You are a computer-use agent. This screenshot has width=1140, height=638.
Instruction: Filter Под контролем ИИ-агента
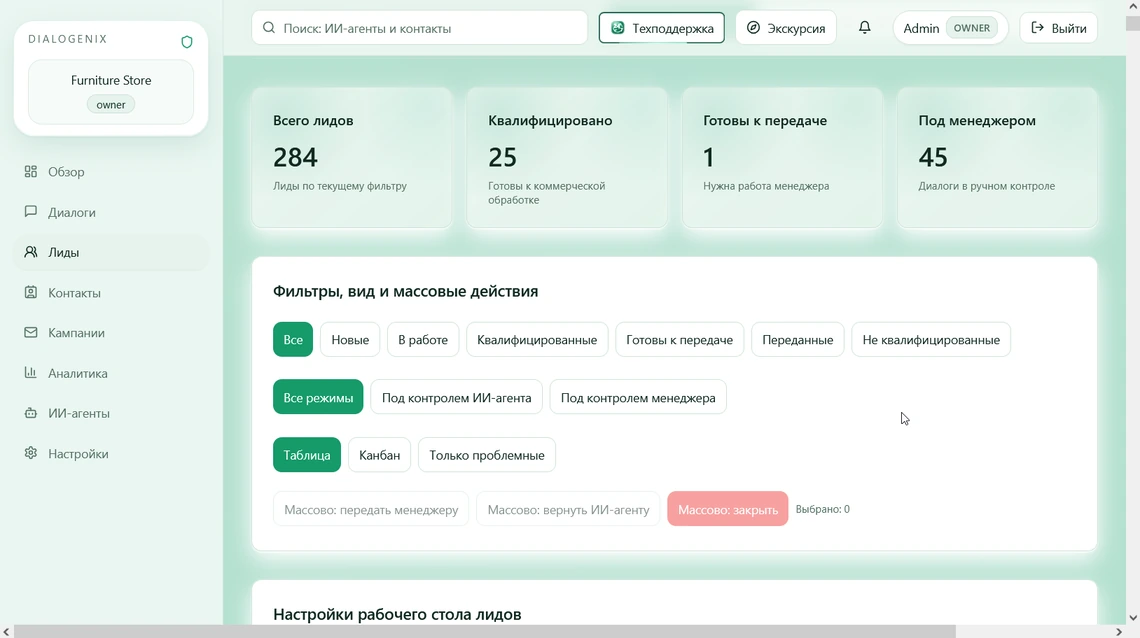(x=456, y=397)
